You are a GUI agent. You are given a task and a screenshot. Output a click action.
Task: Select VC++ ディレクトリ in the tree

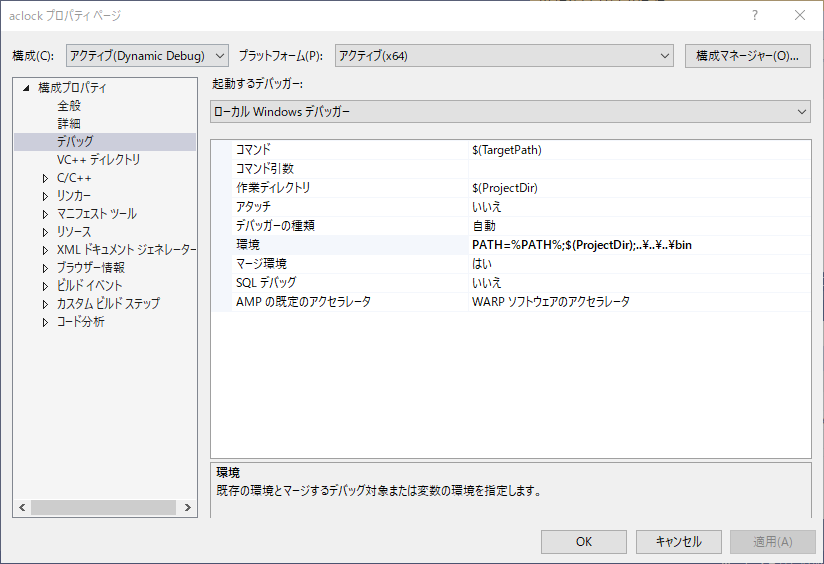[x=98, y=160]
